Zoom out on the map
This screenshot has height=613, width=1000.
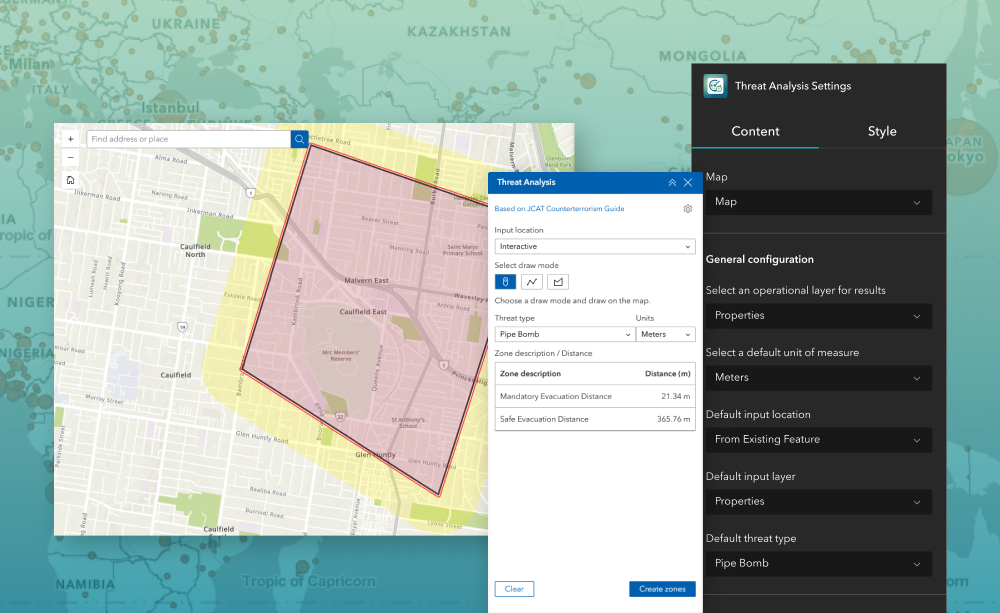pyautogui.click(x=70, y=158)
